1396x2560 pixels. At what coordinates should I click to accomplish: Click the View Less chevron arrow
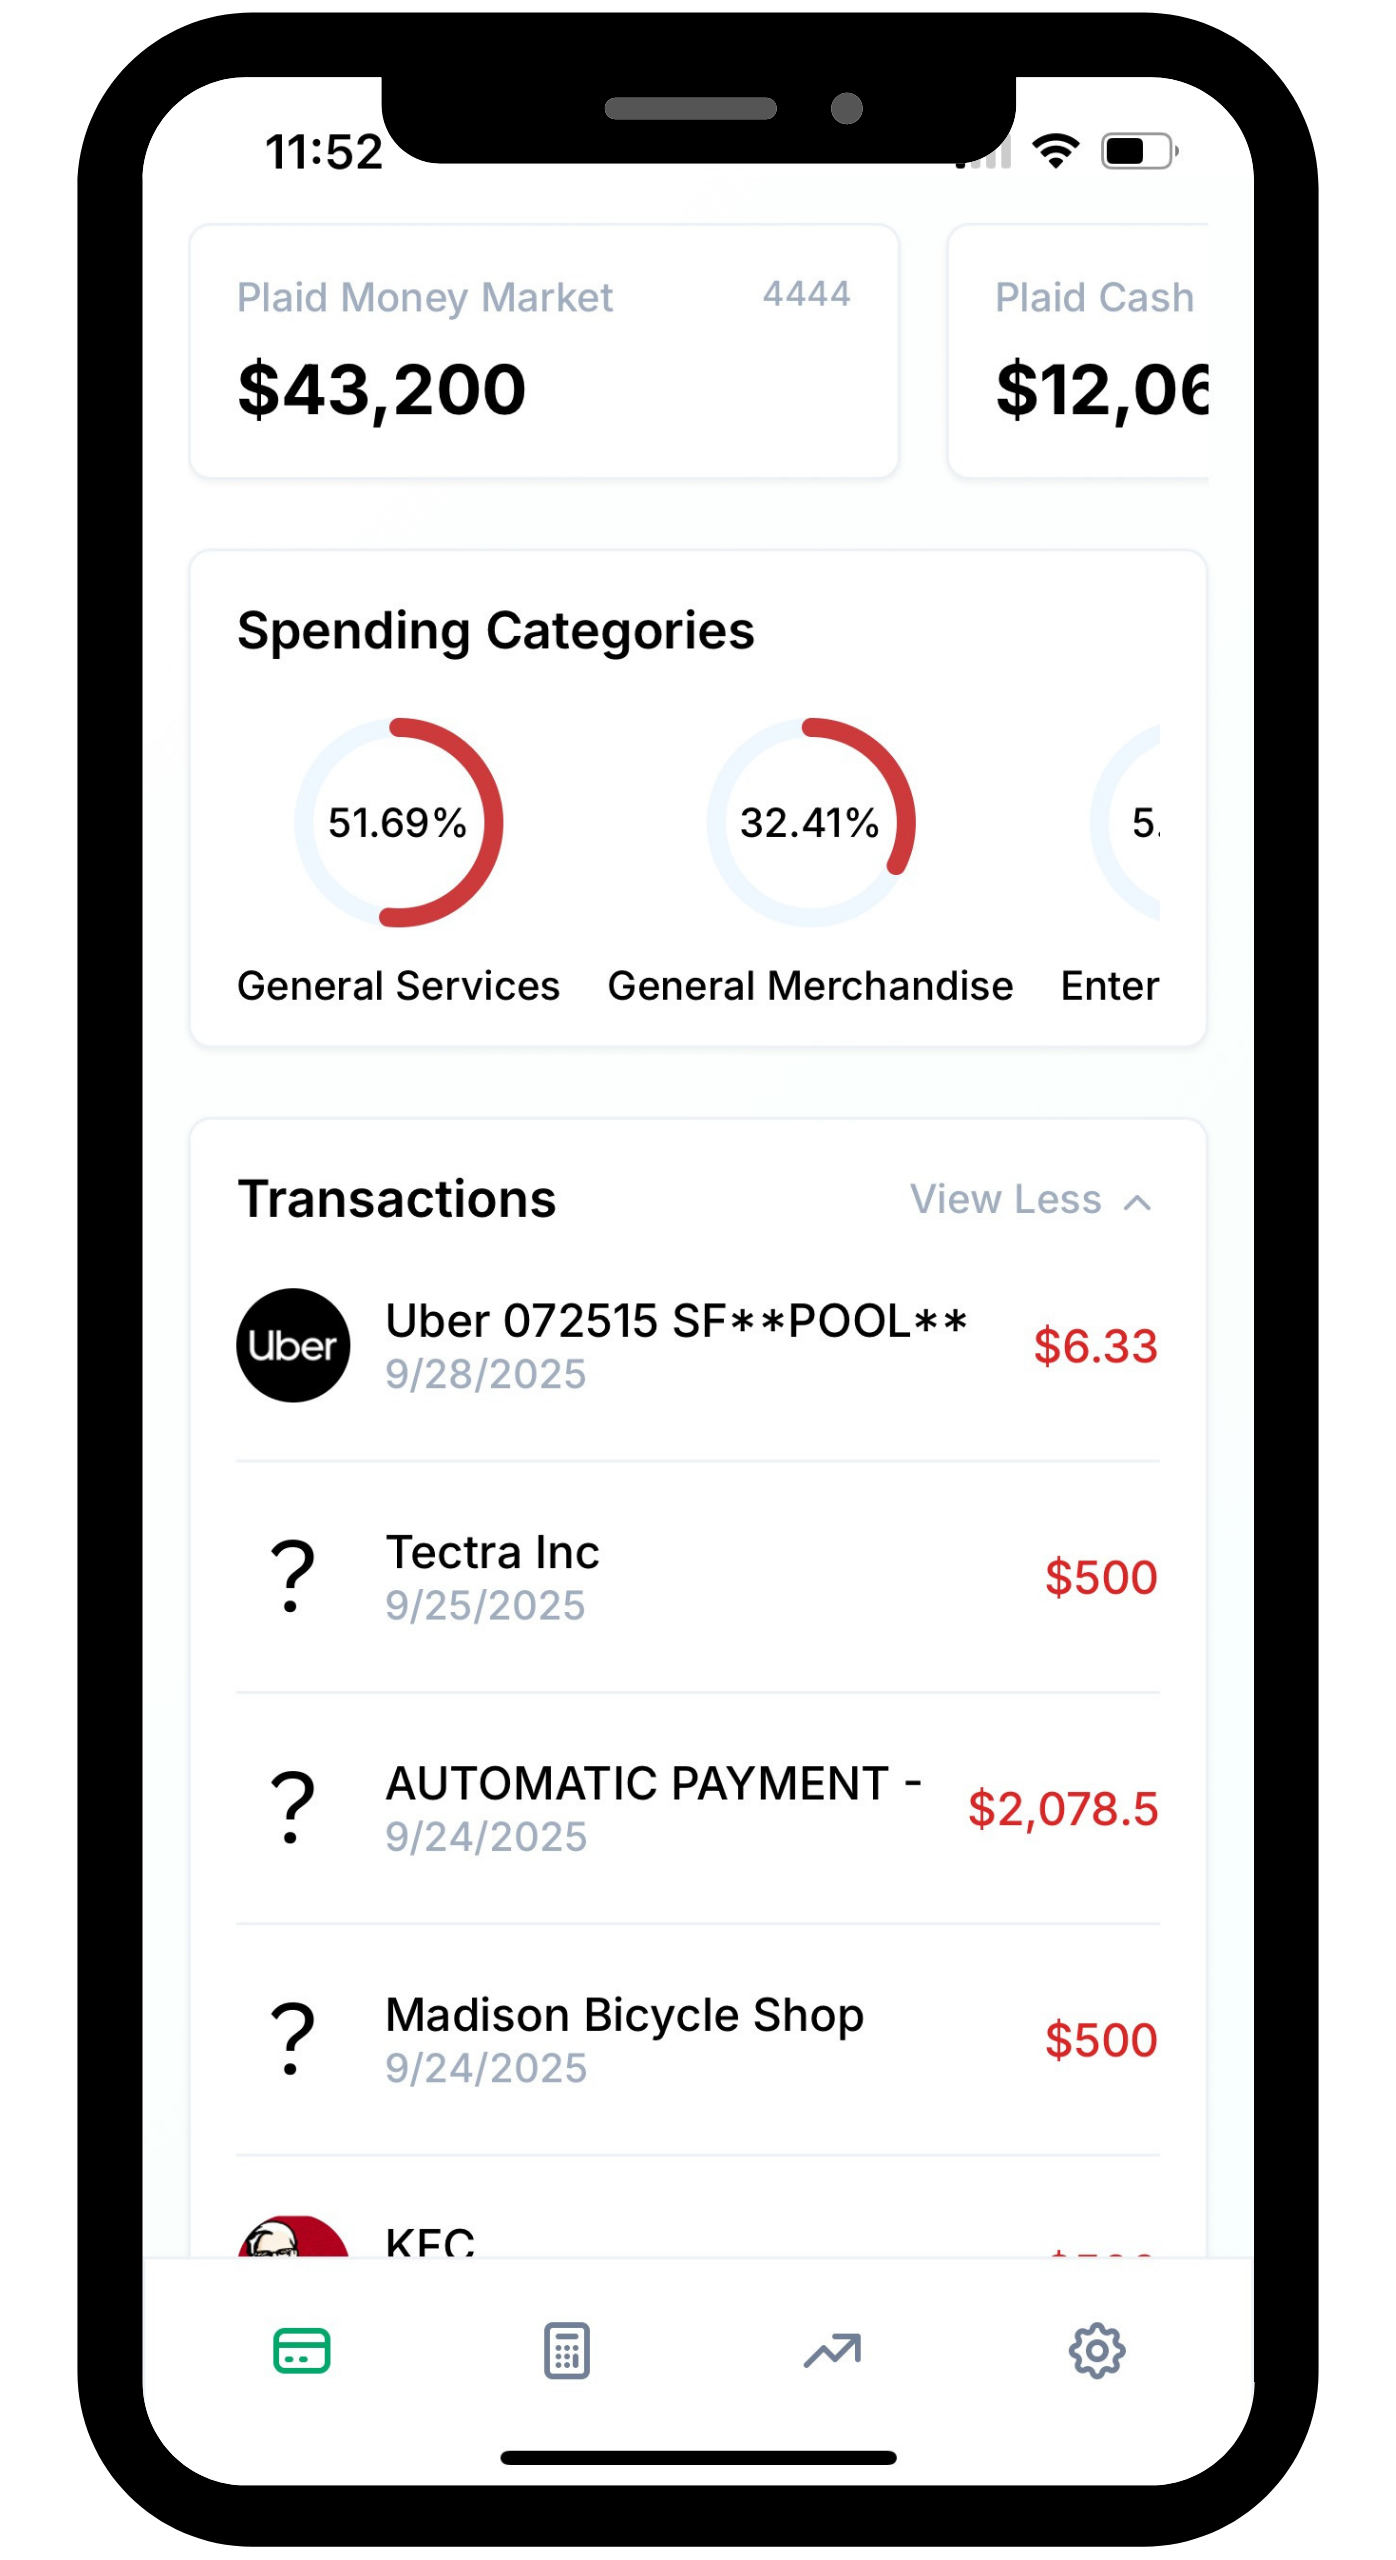[x=1137, y=1202]
